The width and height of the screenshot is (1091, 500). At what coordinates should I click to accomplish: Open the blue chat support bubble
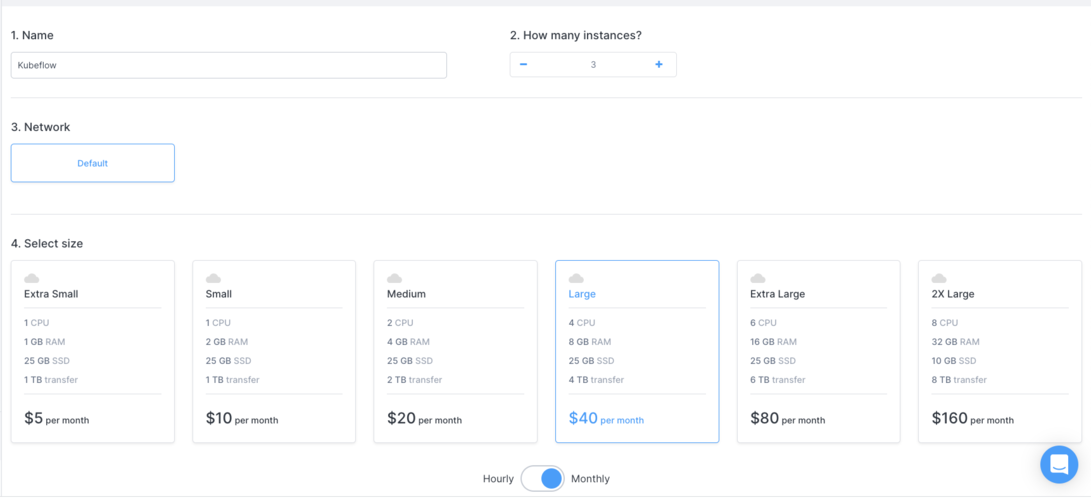tap(1059, 465)
